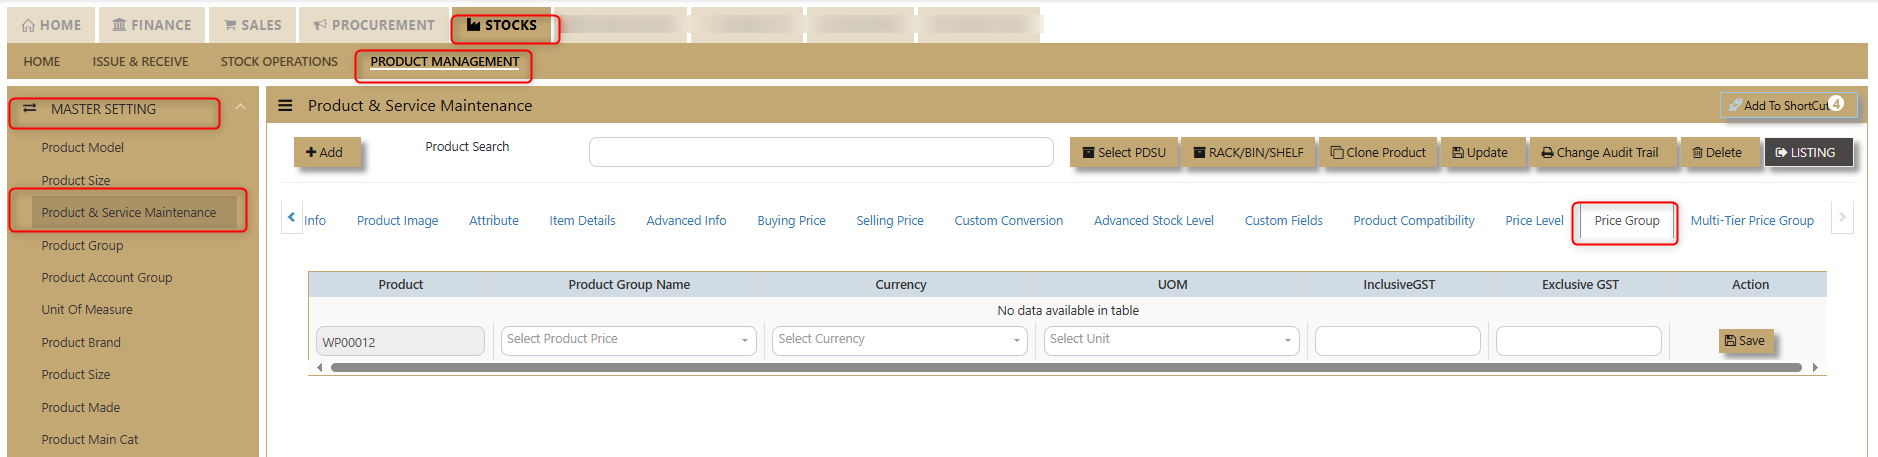
Task: Click the hamburger menu icon beside Product & Service Maintenance
Action: [285, 105]
